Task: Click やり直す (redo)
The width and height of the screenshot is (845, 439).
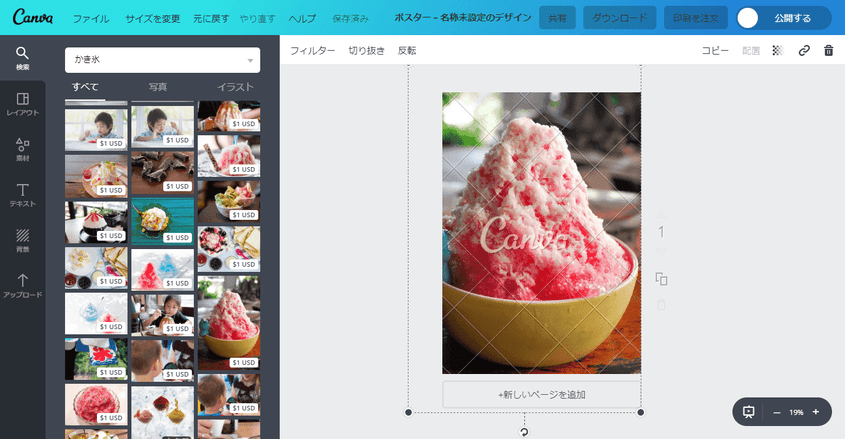Action: [x=258, y=18]
